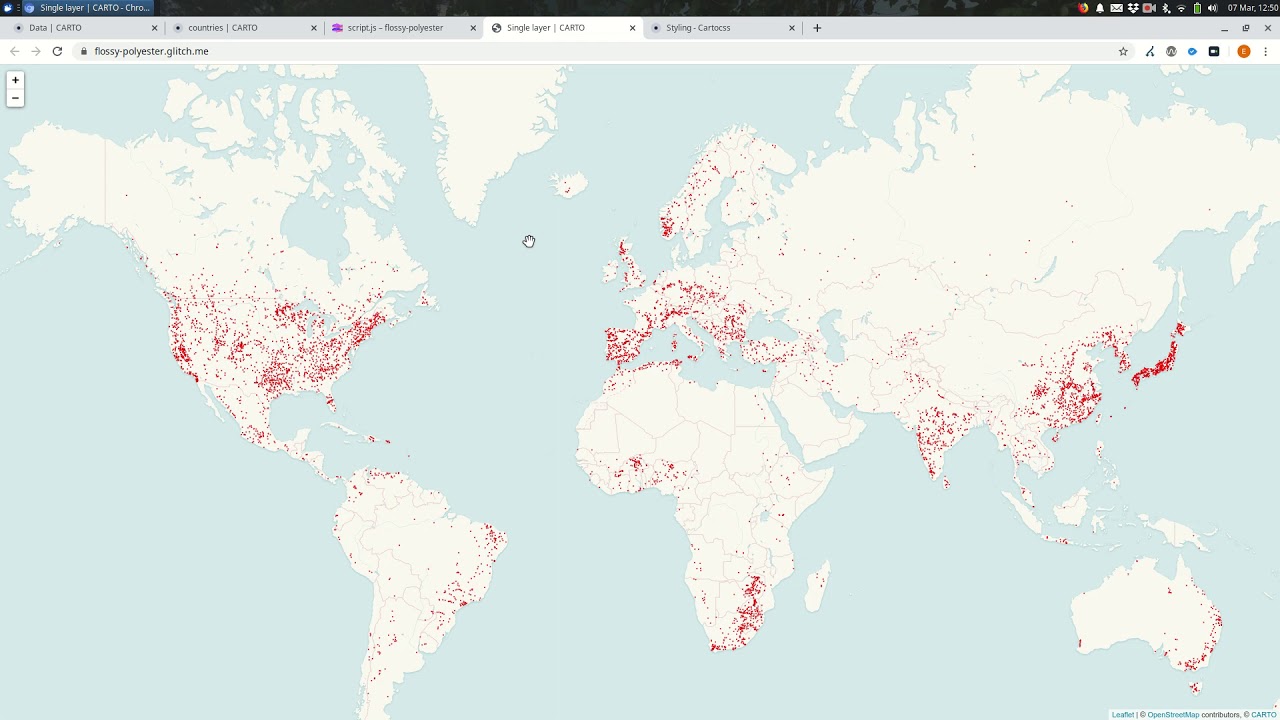Check battery status icon
Viewport: 1280px width, 720px height.
(x=1197, y=8)
